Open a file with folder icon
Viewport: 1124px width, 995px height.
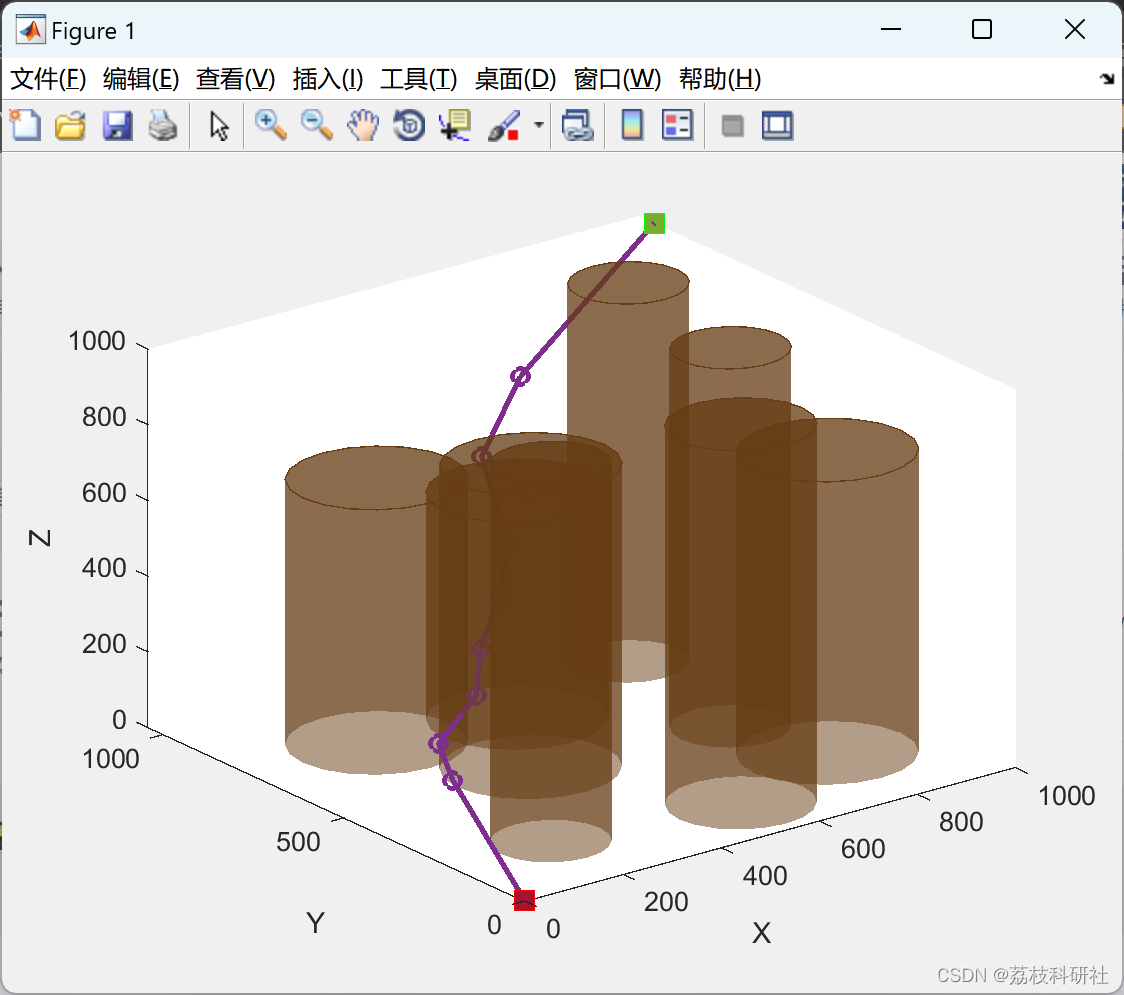point(70,125)
